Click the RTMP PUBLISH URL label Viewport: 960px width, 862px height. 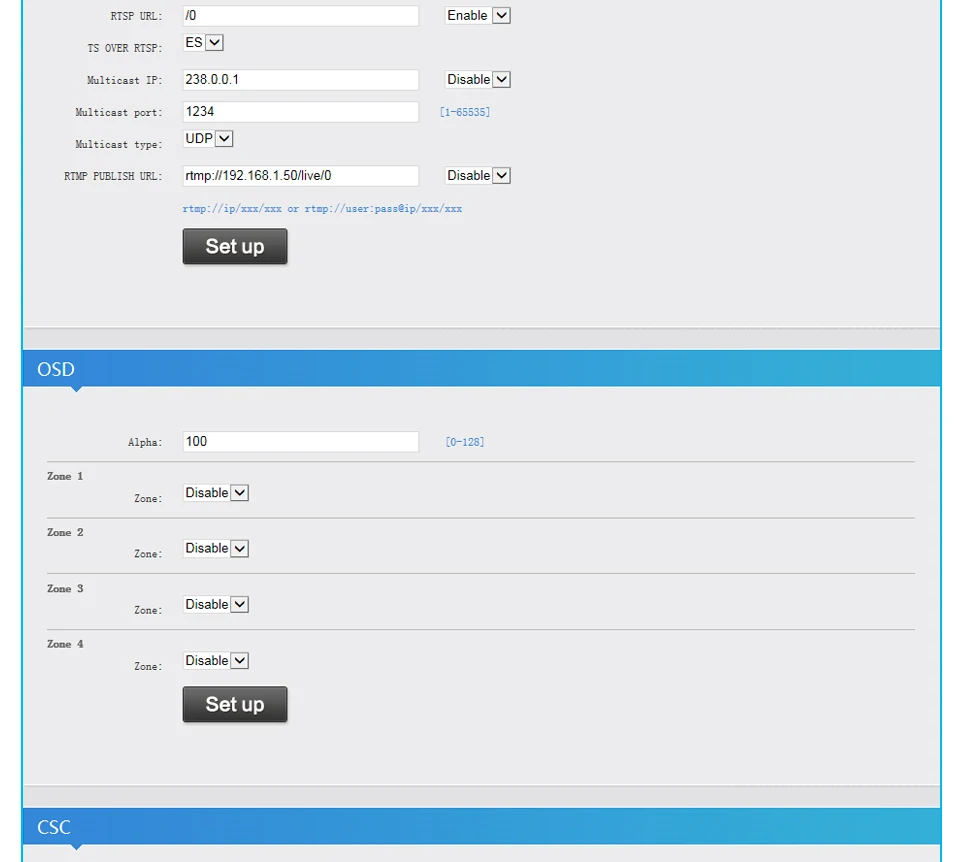click(113, 176)
